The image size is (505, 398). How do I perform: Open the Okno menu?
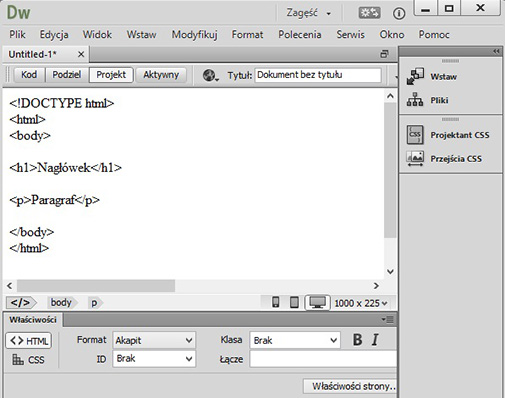point(392,35)
